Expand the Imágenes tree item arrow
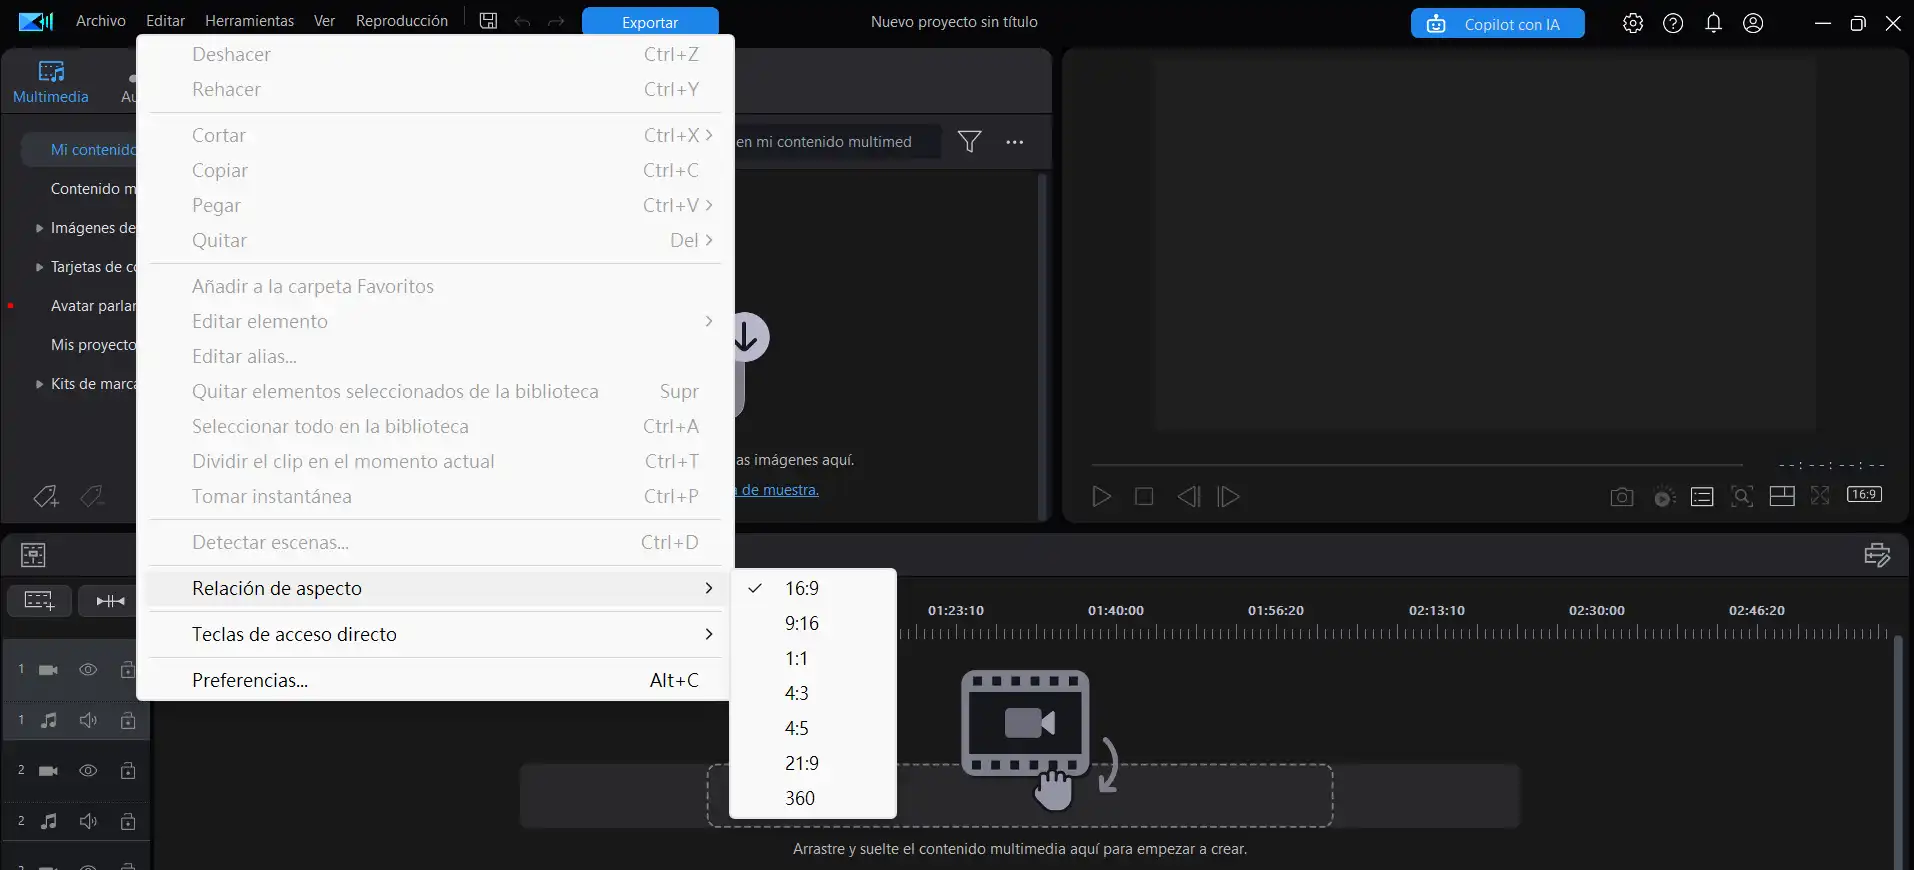This screenshot has width=1914, height=870. [x=39, y=228]
